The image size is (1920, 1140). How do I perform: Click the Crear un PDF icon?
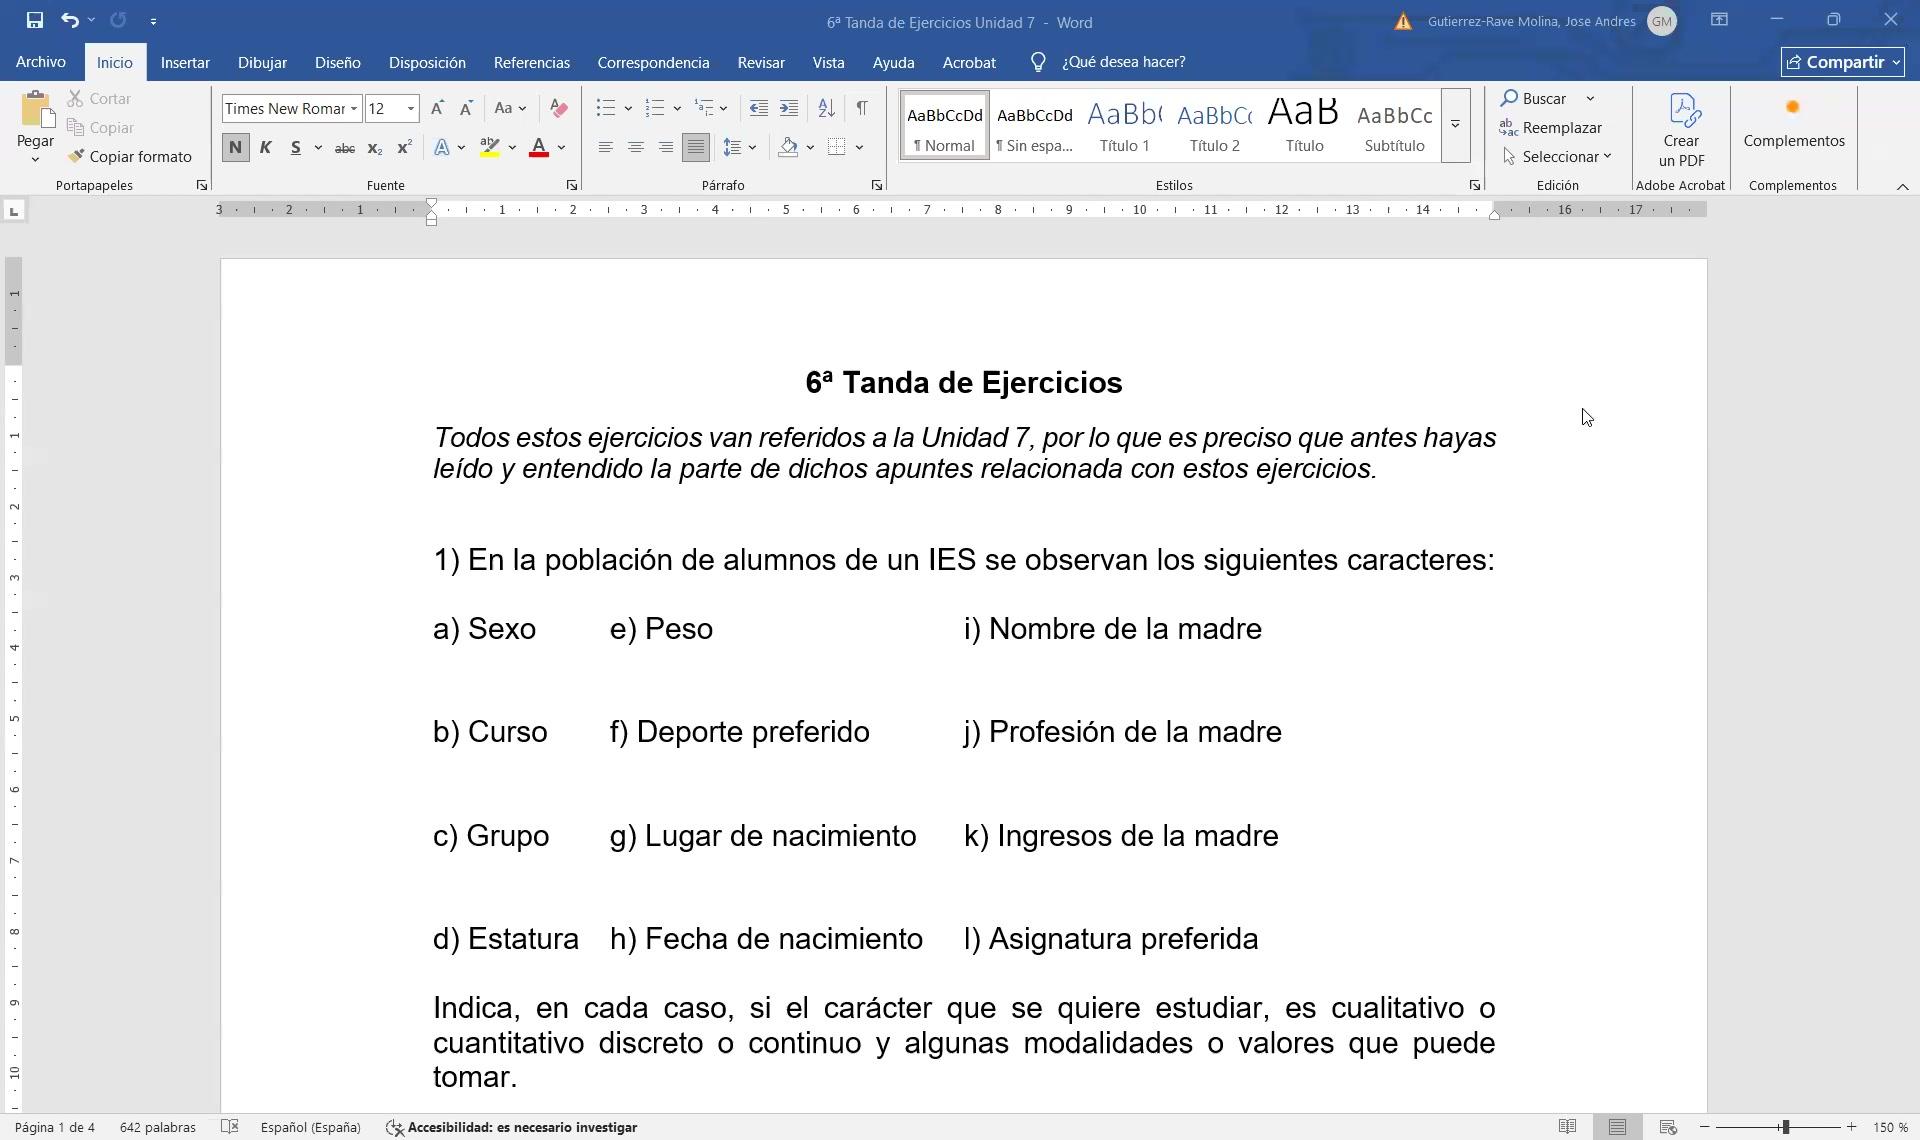coord(1681,130)
